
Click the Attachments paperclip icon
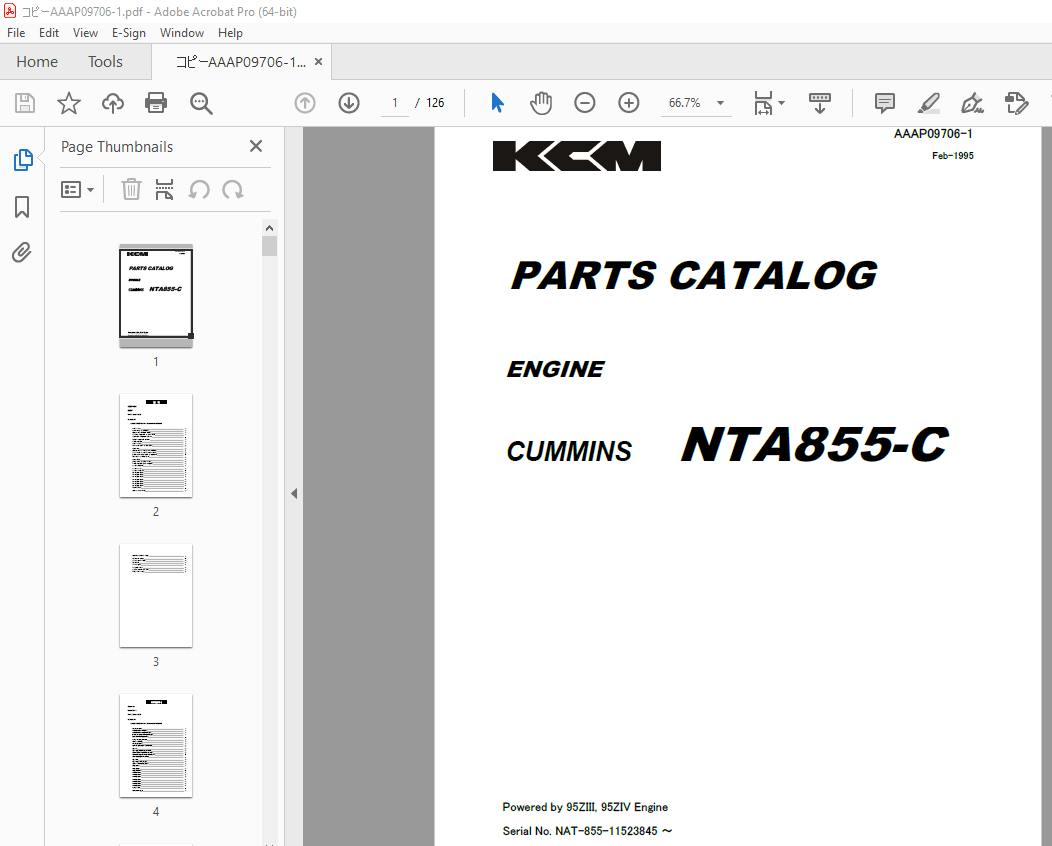pyautogui.click(x=22, y=252)
